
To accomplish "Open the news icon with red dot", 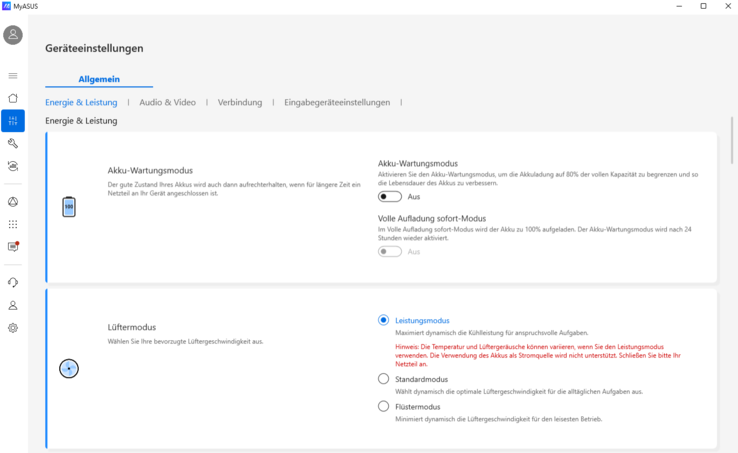I will tap(13, 246).
